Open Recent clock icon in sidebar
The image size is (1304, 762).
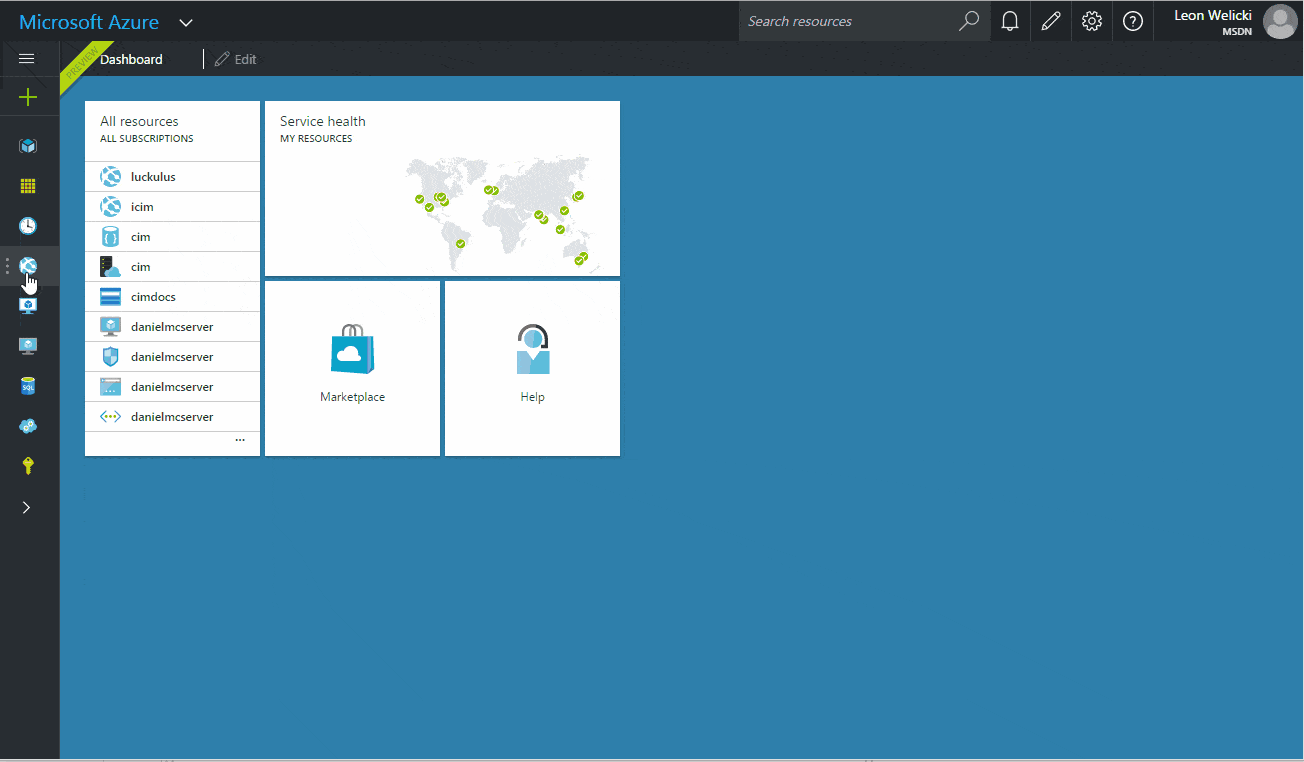28,226
